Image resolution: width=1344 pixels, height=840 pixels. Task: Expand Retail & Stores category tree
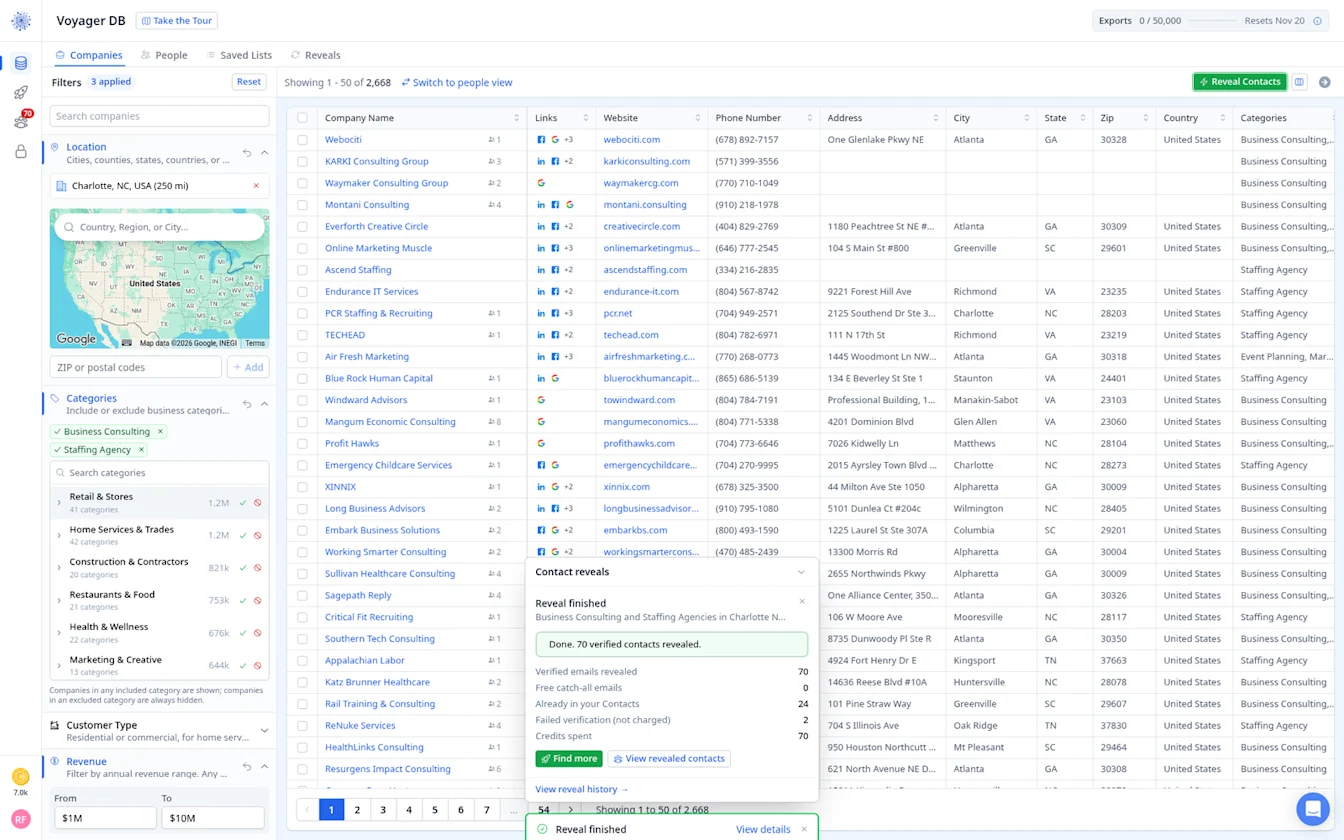coord(59,503)
